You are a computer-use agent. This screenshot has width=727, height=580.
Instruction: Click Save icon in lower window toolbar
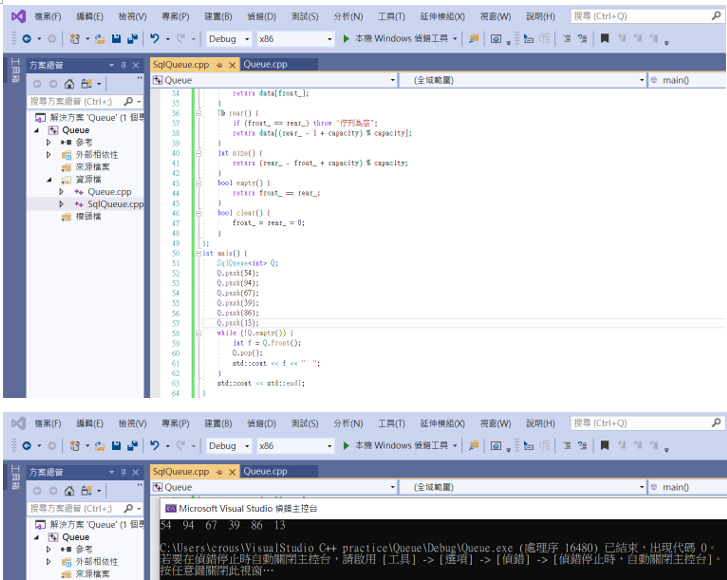[x=116, y=446]
